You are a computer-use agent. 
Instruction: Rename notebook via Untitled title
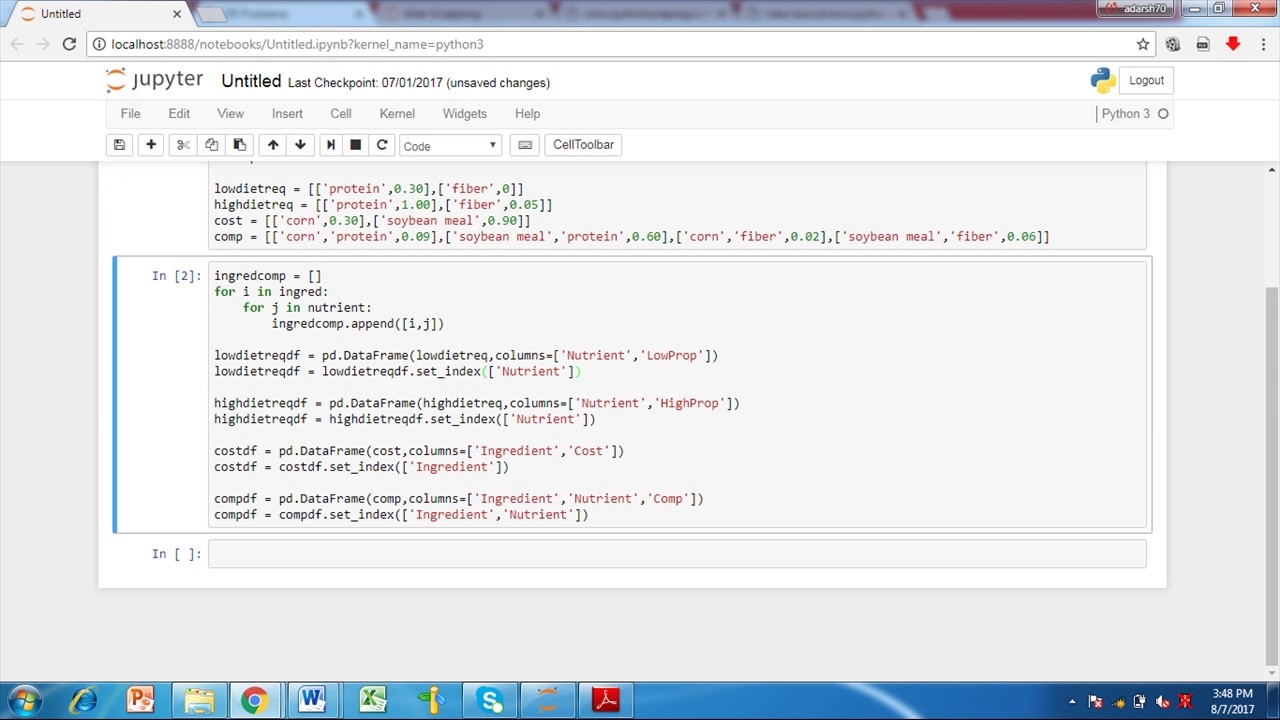(x=251, y=82)
